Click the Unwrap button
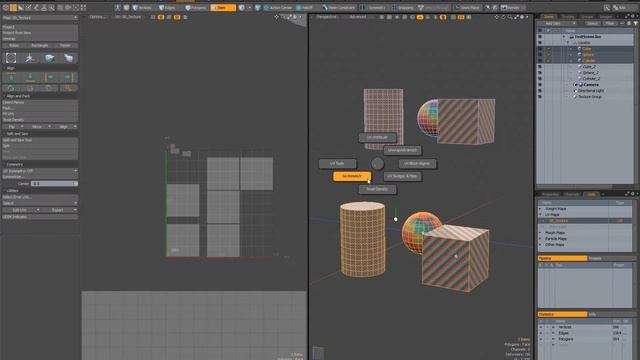The image size is (640, 360). tap(40, 38)
